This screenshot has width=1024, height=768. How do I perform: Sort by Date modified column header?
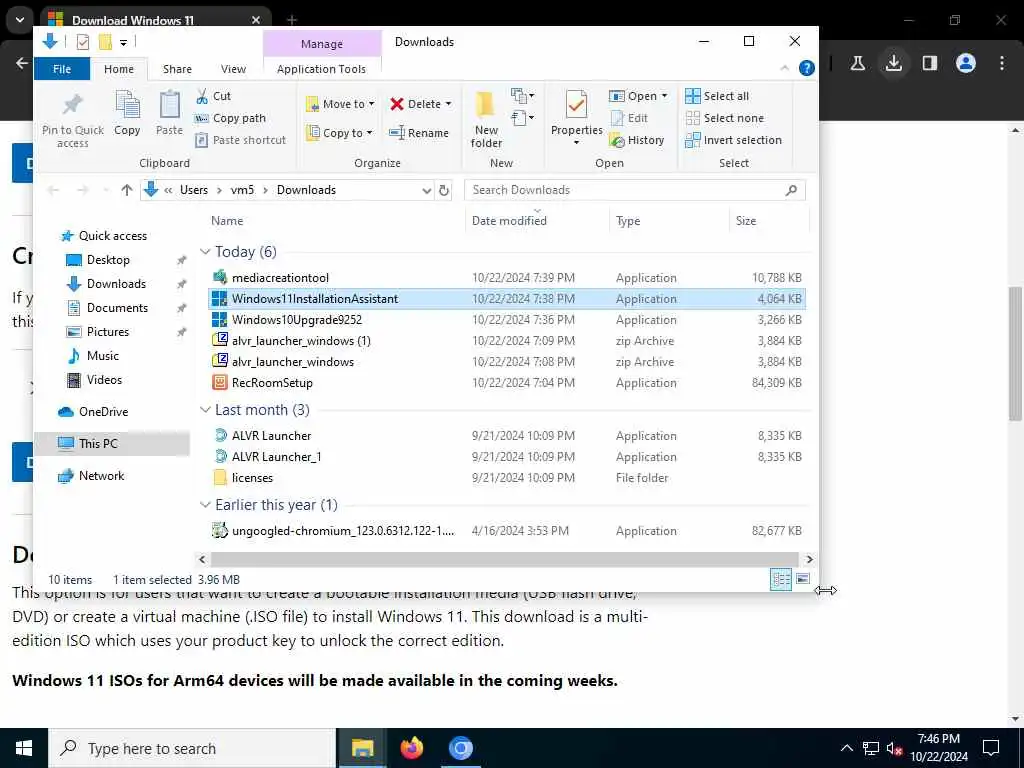tap(509, 221)
